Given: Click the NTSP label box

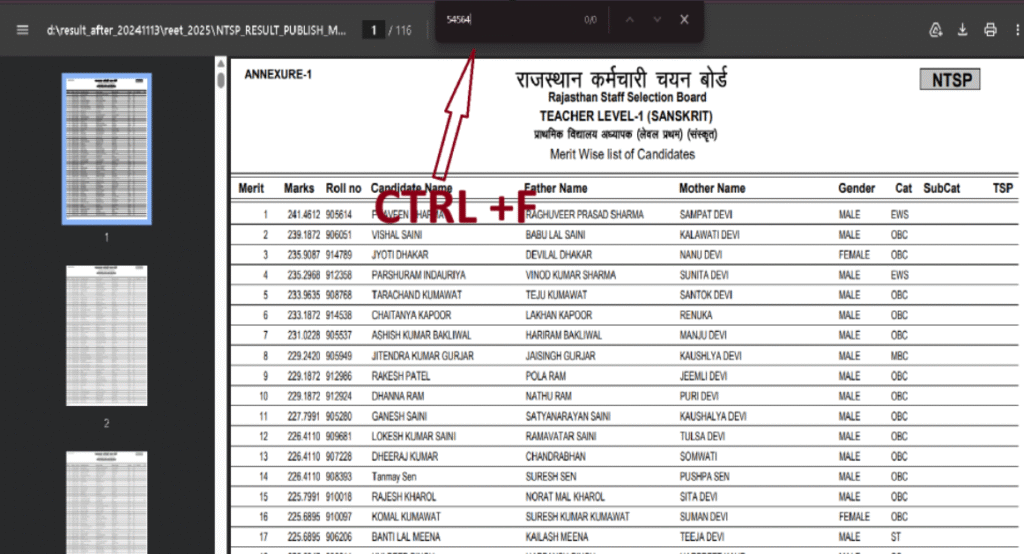Looking at the screenshot, I should [x=950, y=80].
